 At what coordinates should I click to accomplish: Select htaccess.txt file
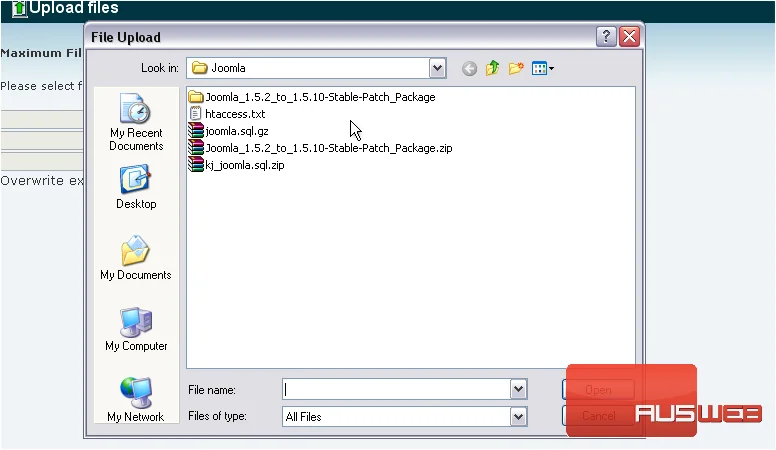[x=227, y=114]
